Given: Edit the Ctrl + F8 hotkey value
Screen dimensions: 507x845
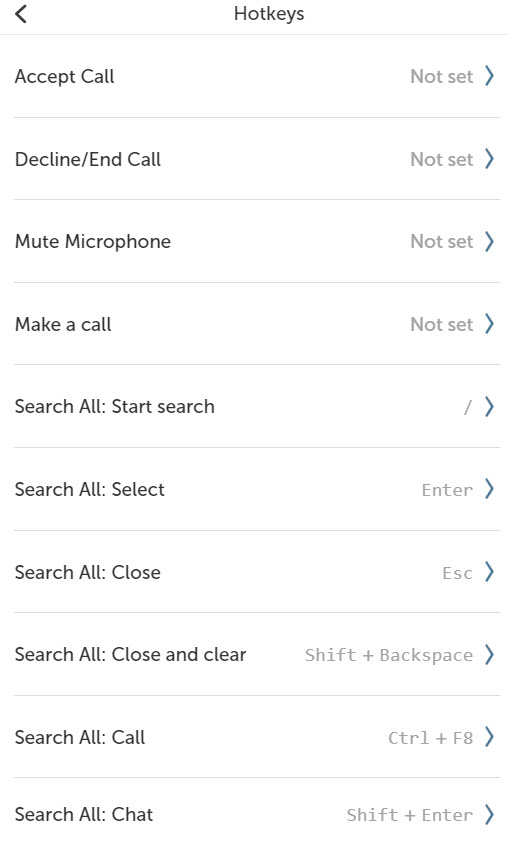Looking at the screenshot, I should 430,737.
